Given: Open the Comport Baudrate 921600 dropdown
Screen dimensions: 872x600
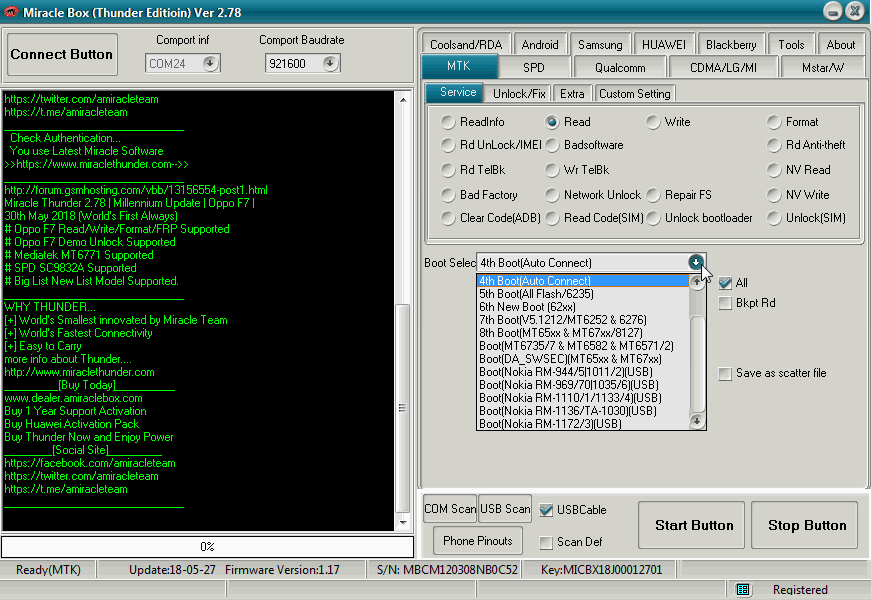Looking at the screenshot, I should 330,63.
